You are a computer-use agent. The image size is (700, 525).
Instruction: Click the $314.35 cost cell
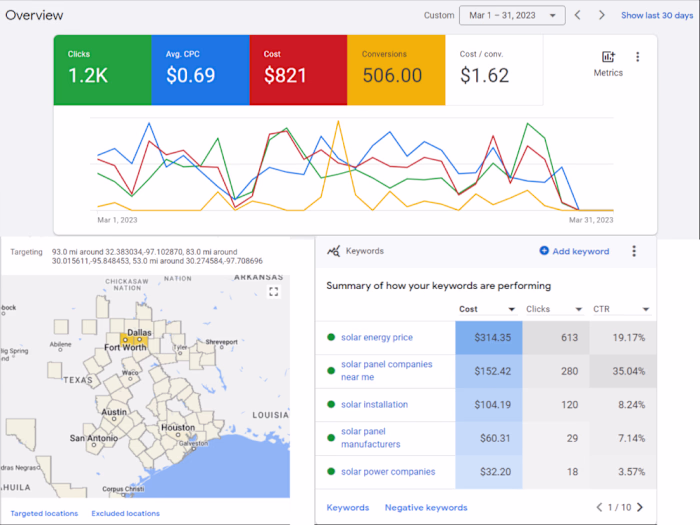coord(489,338)
